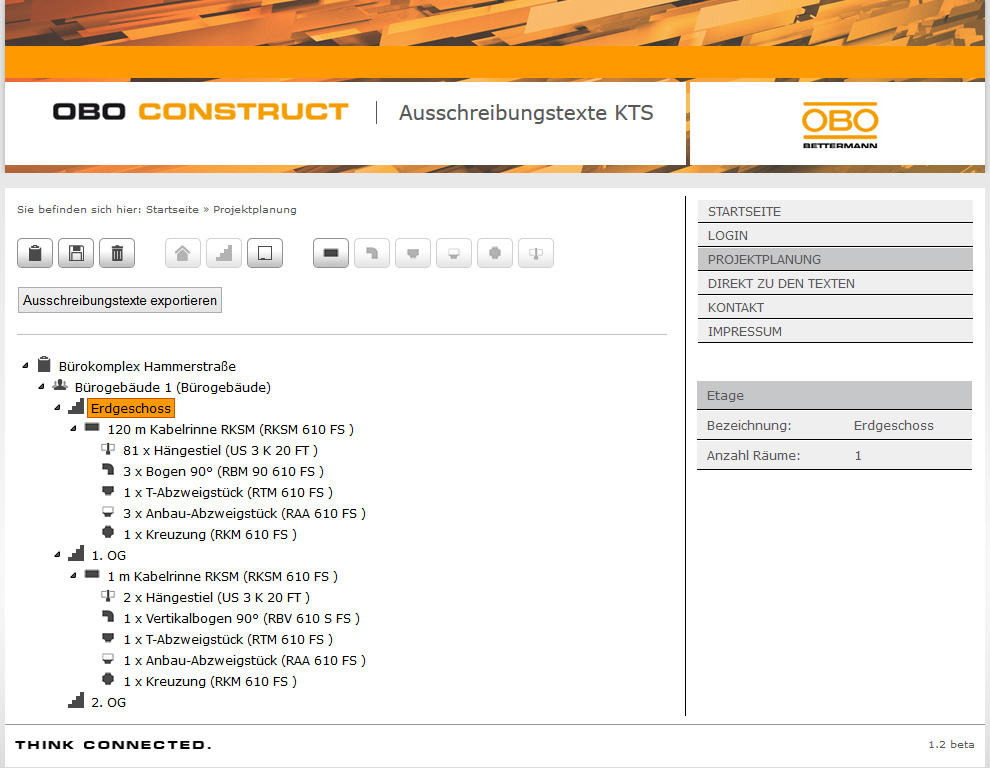
Task: Select 1. OG Kreuzung (RKM 610 FS) label in the tree
Action: [210, 681]
